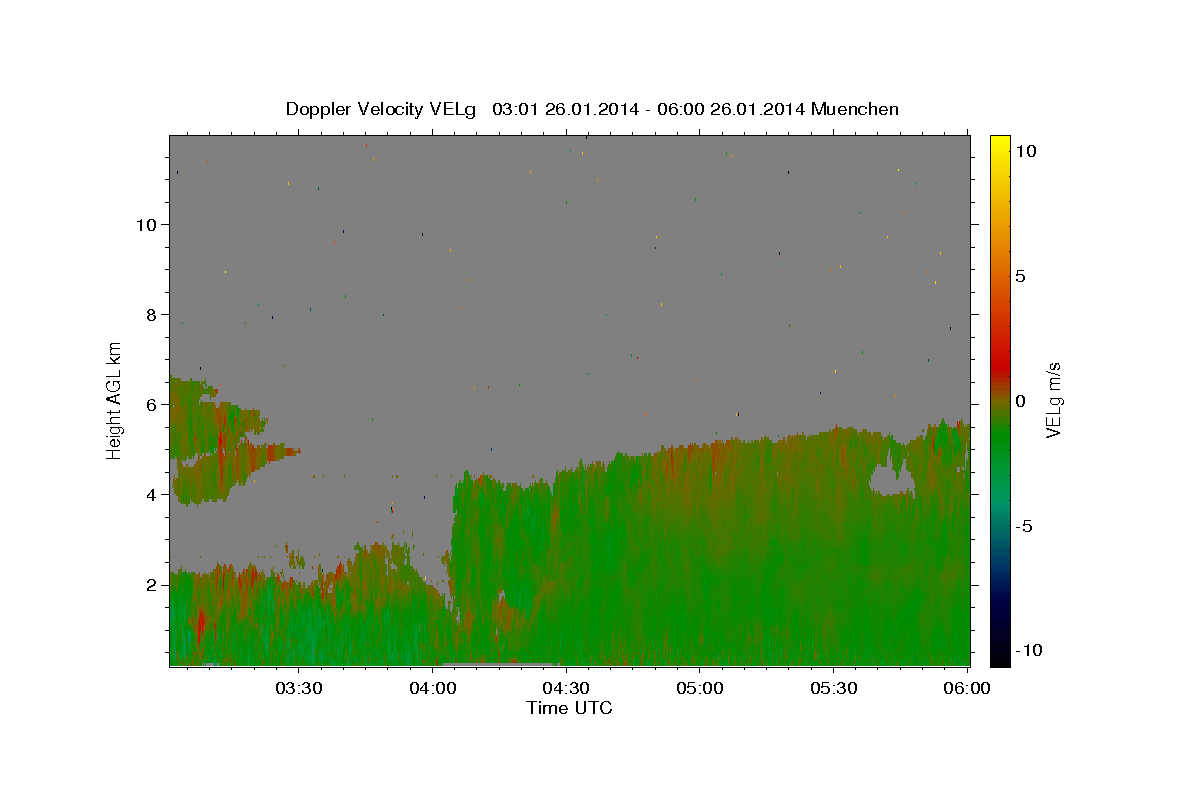Click the 03:30 time tick label
Viewport: 1200px width, 800px height.
coord(298,688)
